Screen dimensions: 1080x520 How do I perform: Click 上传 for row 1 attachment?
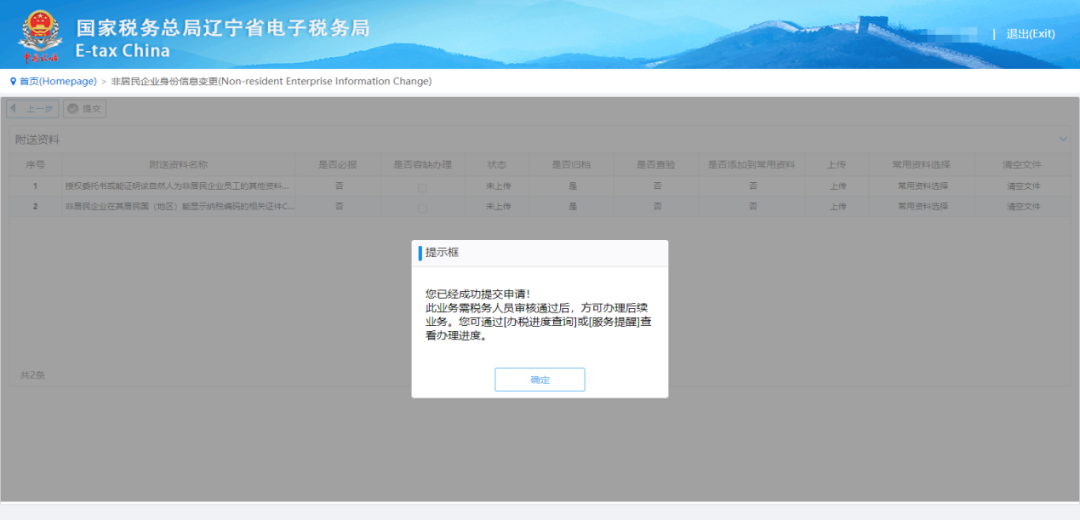837,187
